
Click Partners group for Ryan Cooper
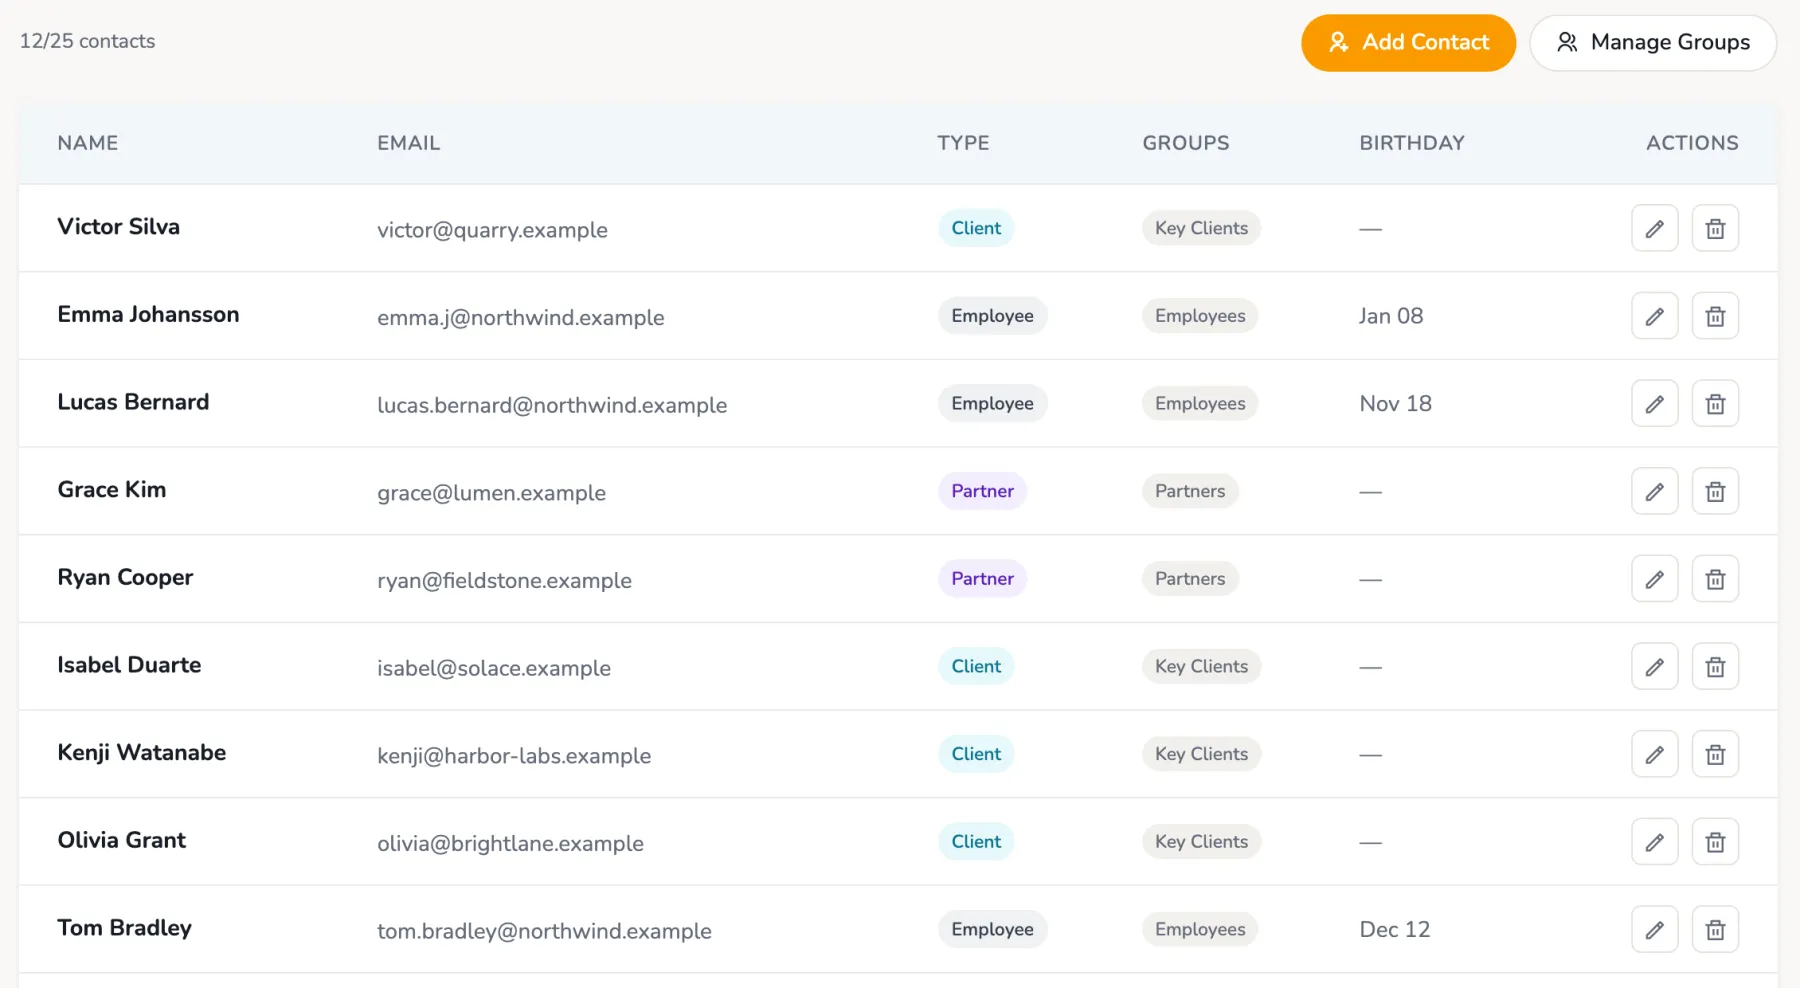coord(1190,579)
